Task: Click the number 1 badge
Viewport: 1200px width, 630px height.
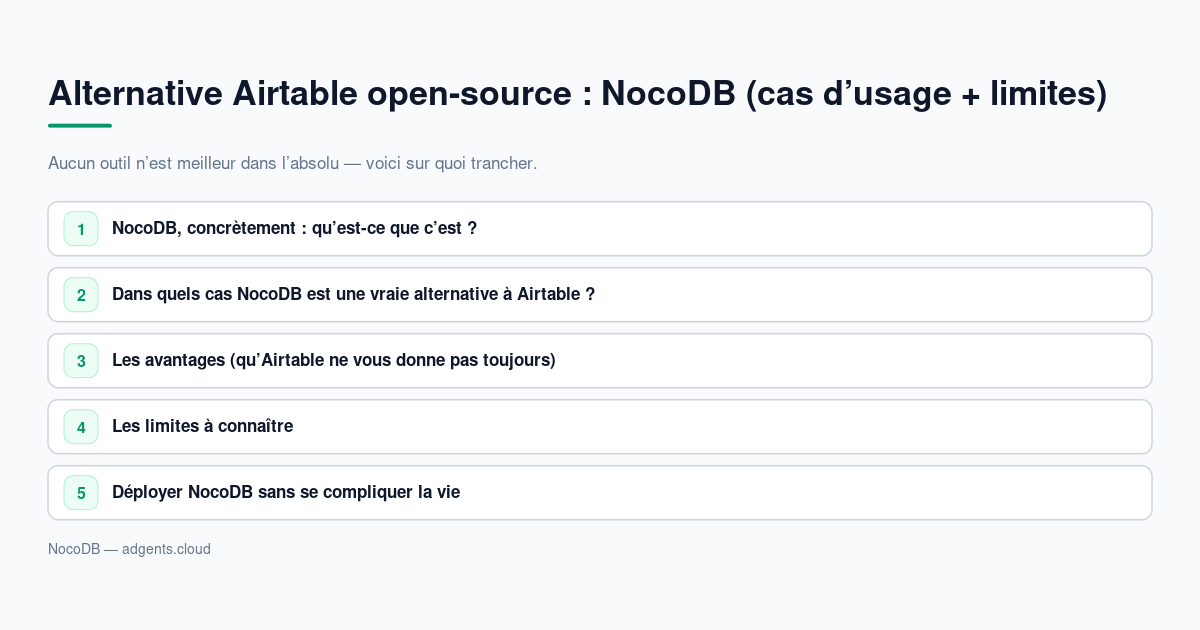Action: click(81, 229)
